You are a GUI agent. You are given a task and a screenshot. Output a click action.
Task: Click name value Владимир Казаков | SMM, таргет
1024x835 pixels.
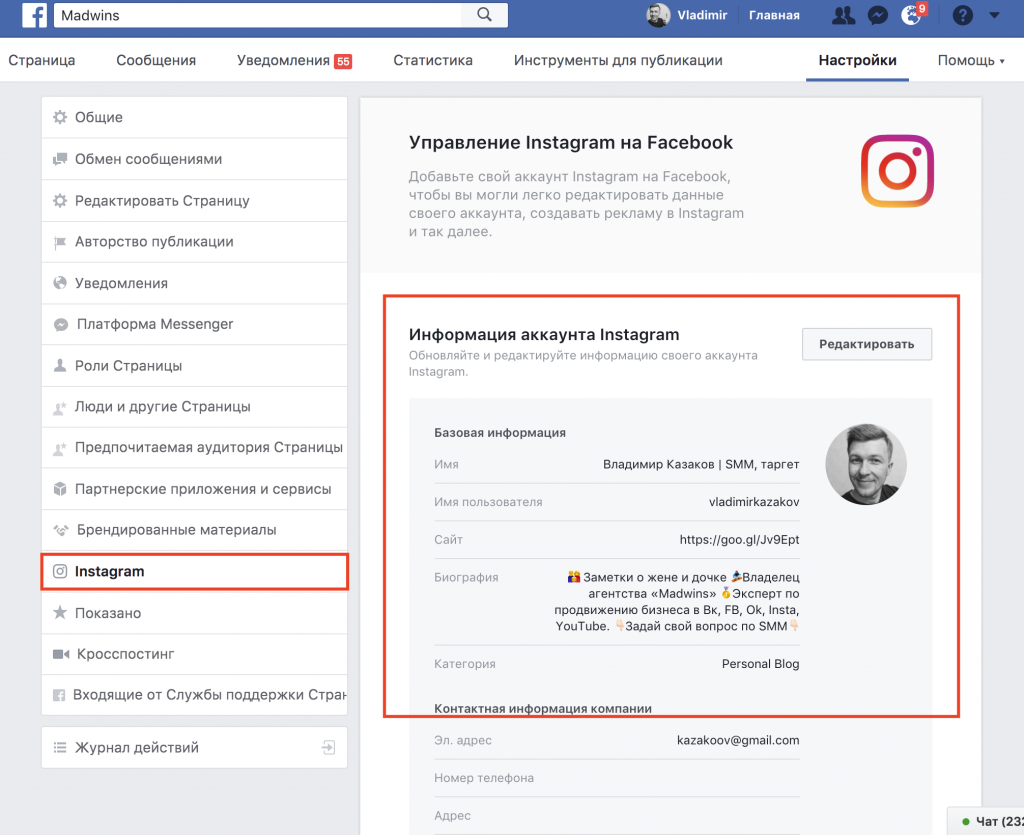coord(701,465)
